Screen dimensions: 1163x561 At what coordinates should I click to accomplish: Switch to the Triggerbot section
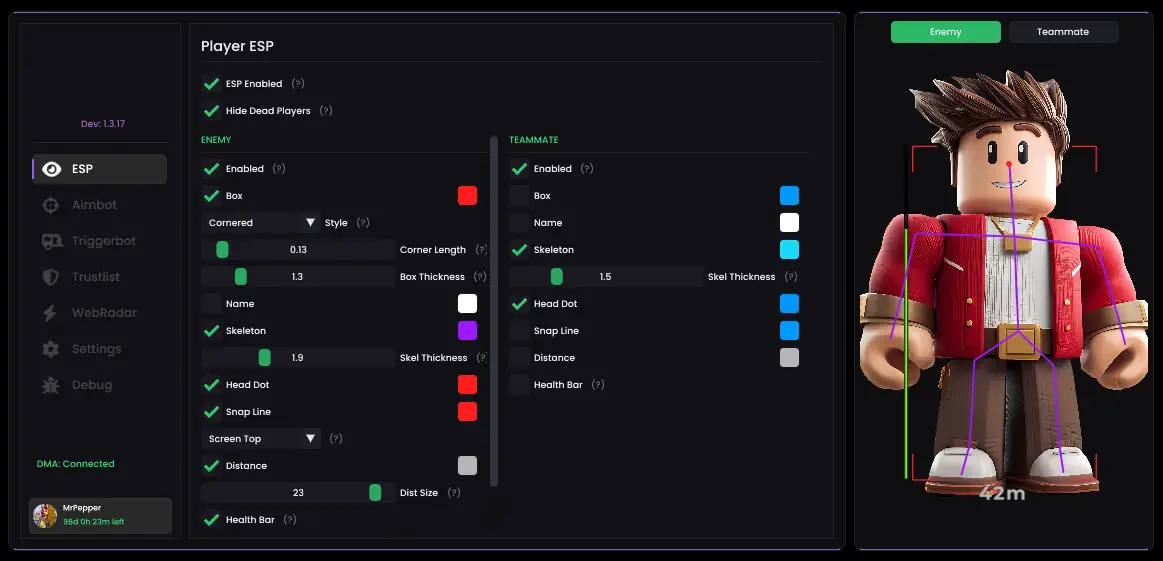click(x=99, y=241)
